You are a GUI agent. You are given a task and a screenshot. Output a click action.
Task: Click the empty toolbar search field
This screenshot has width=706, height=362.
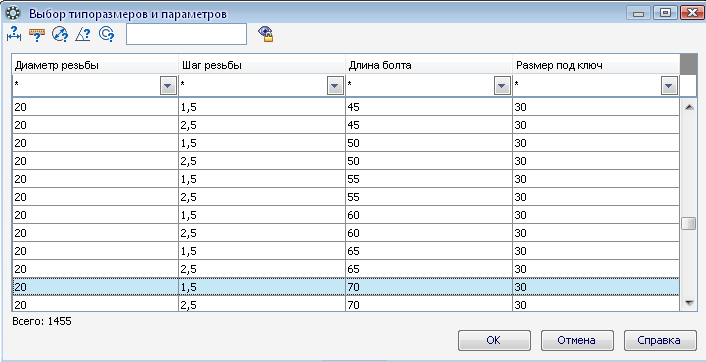(186, 34)
